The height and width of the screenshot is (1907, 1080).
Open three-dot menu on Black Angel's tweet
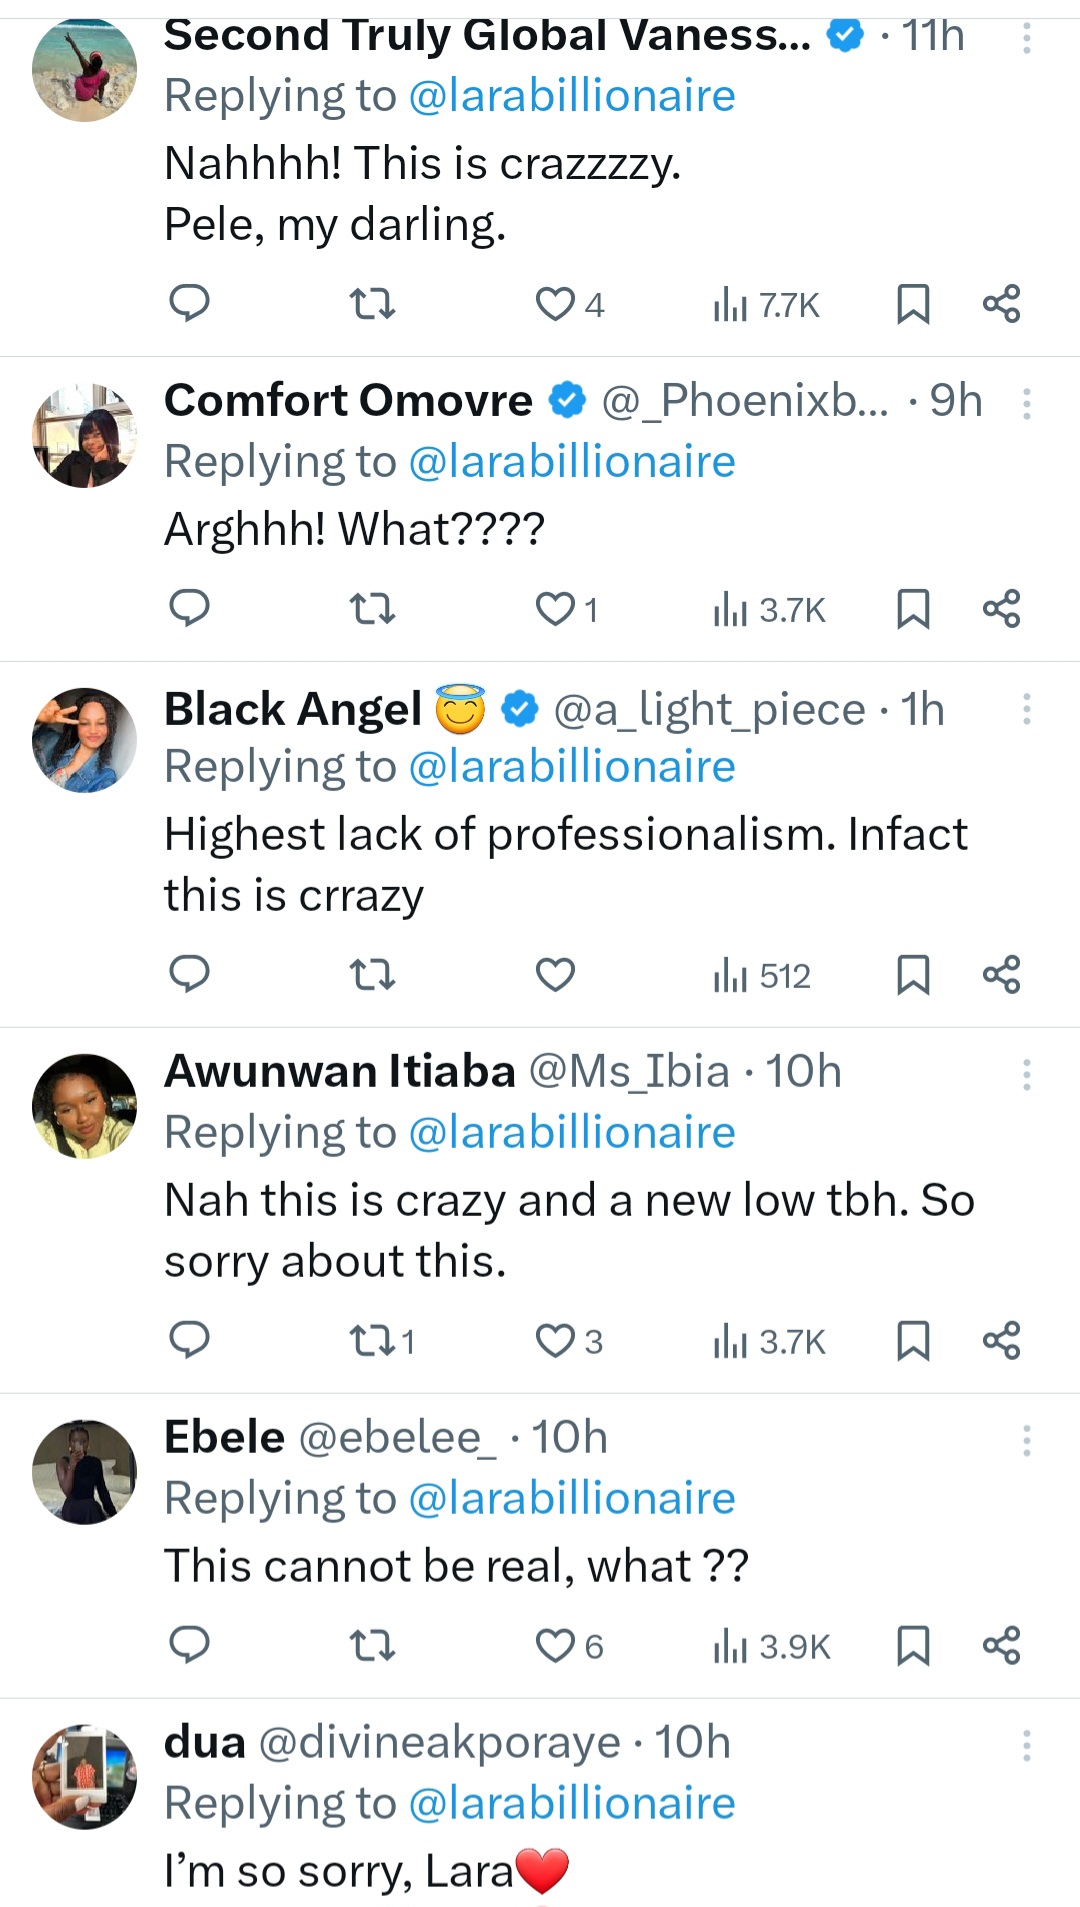click(x=1026, y=709)
